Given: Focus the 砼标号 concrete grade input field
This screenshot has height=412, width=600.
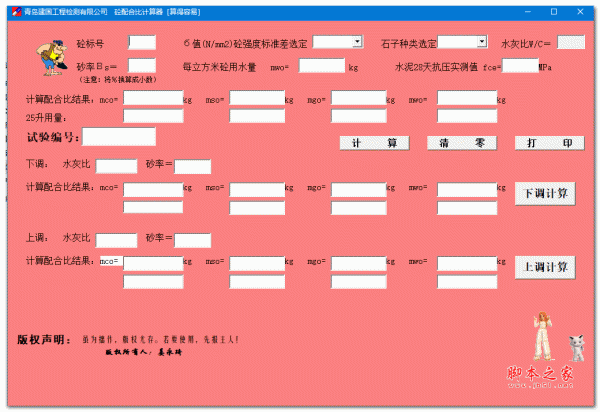Looking at the screenshot, I should [142, 43].
